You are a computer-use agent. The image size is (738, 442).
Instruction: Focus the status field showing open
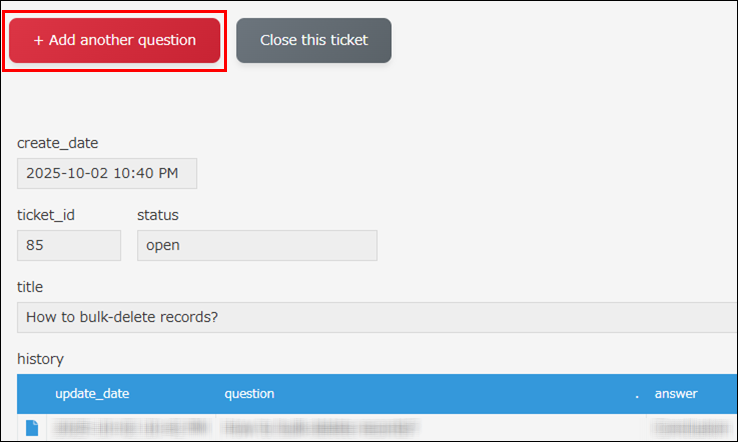(x=256, y=245)
